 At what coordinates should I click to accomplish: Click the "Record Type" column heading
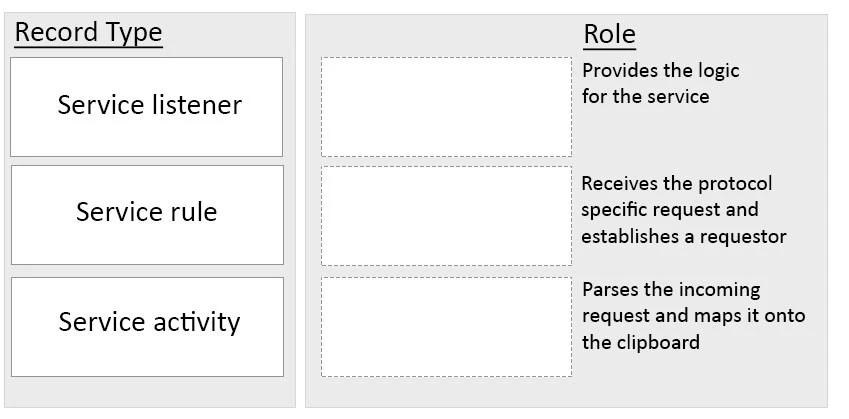pos(88,32)
